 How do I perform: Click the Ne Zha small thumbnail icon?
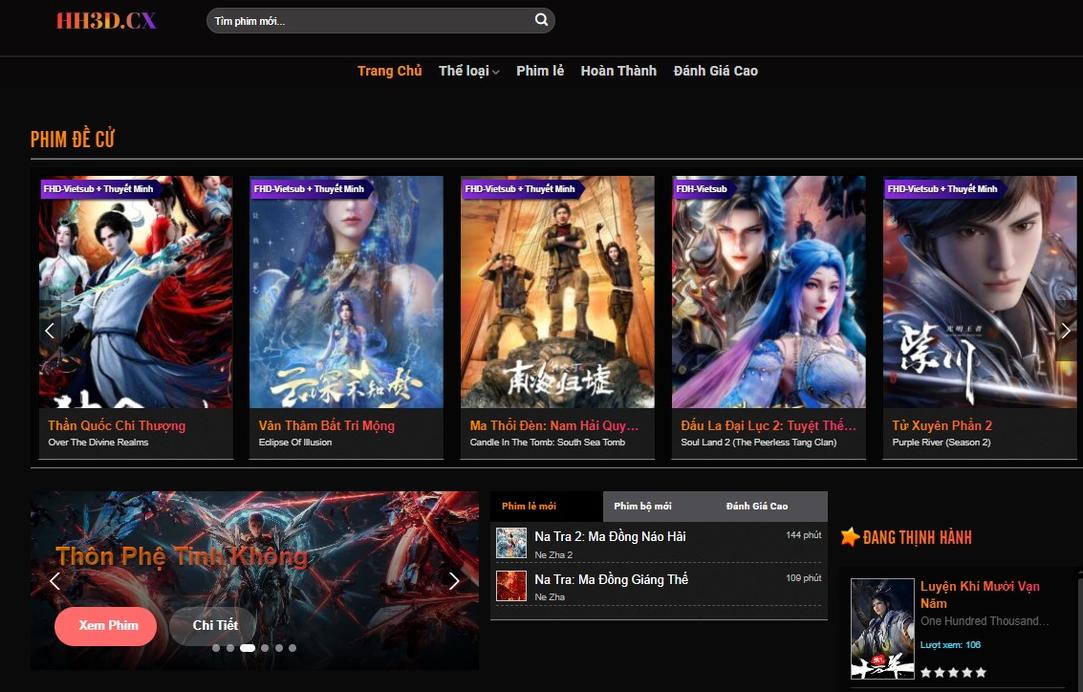pos(511,586)
